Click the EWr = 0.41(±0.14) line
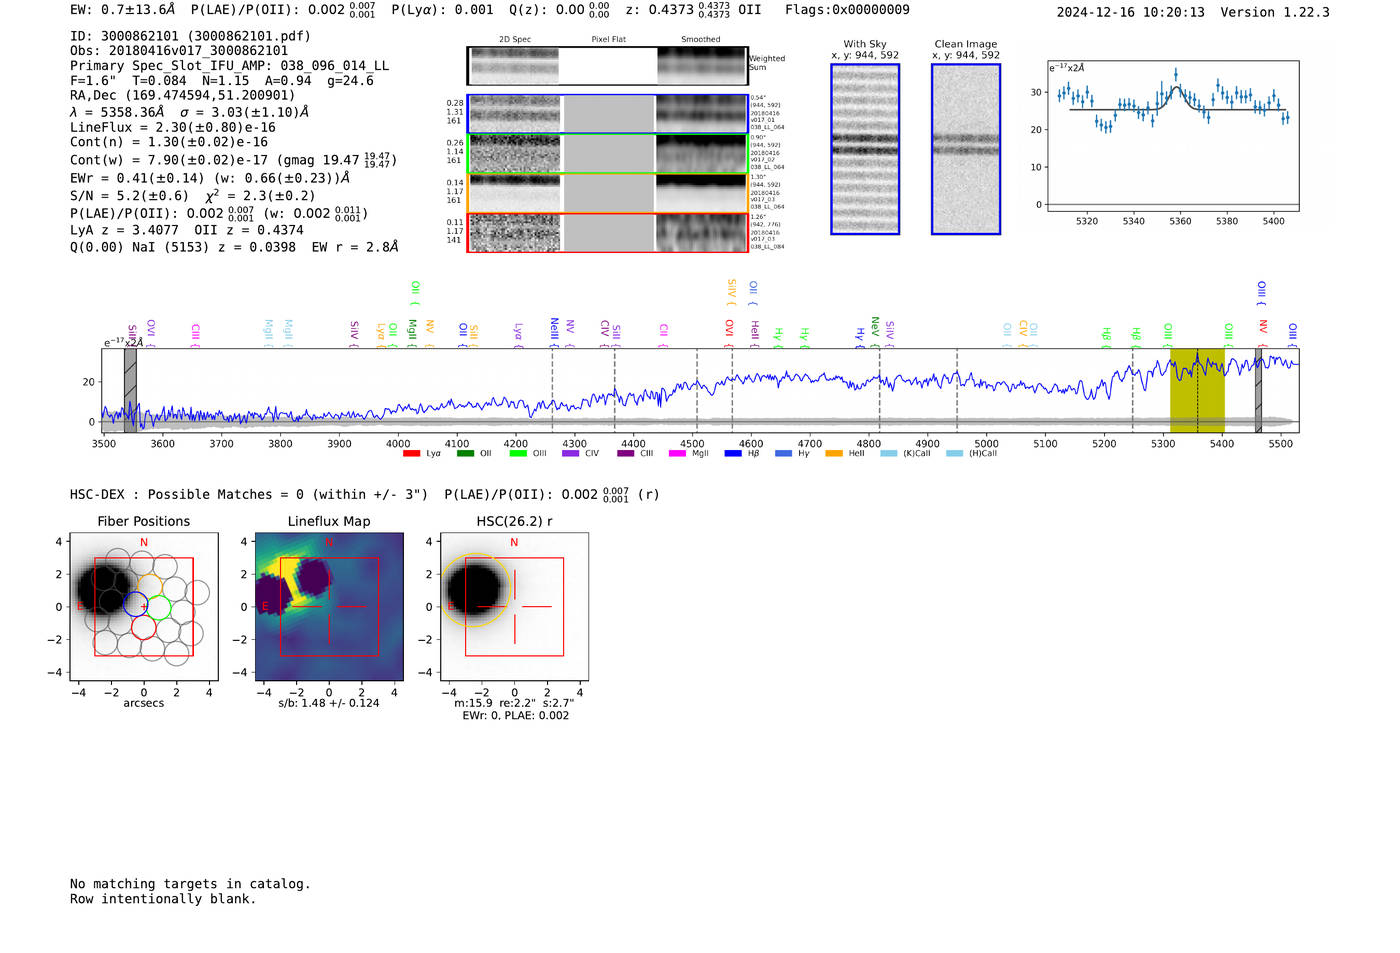The image size is (1400, 953). coord(210,178)
